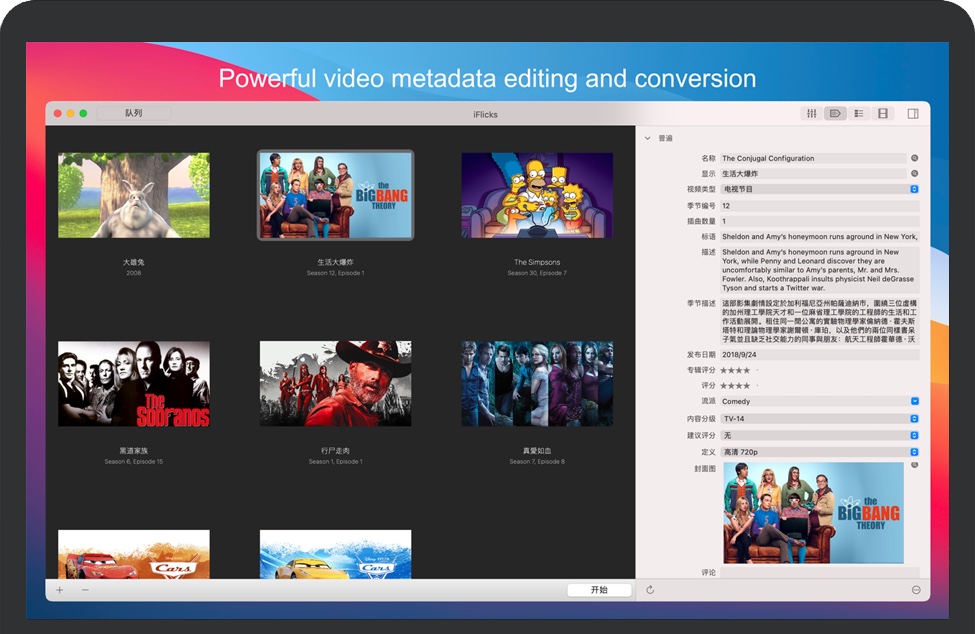Click search icon next to 显示 field

pos(914,173)
